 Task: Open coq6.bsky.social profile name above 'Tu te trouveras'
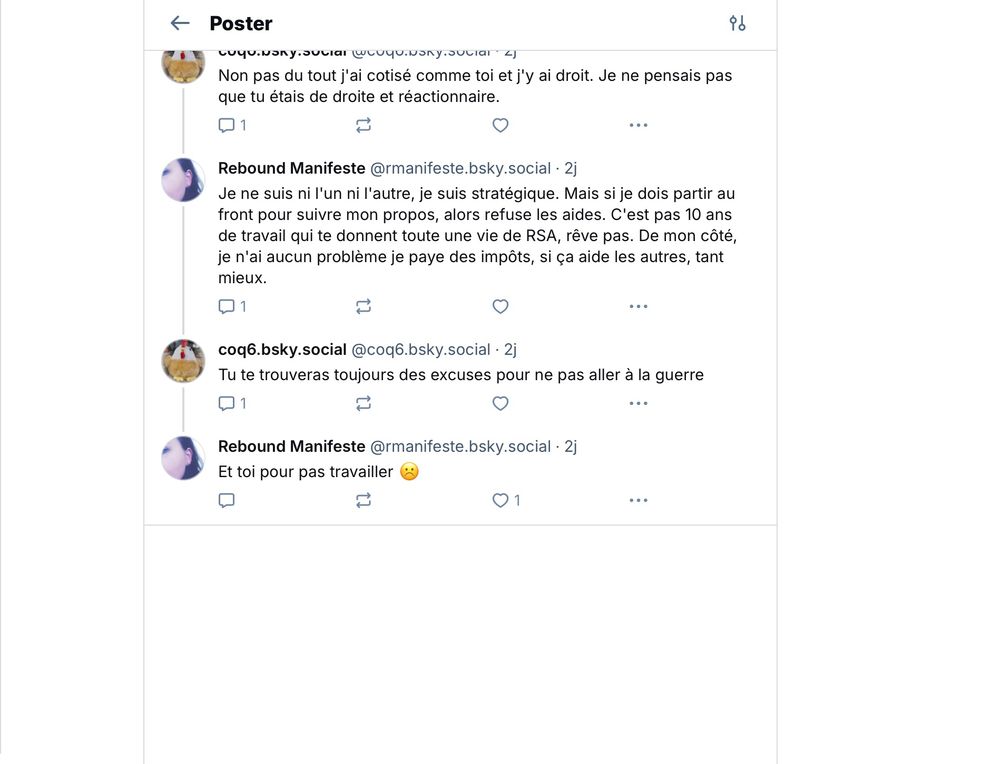tap(282, 349)
